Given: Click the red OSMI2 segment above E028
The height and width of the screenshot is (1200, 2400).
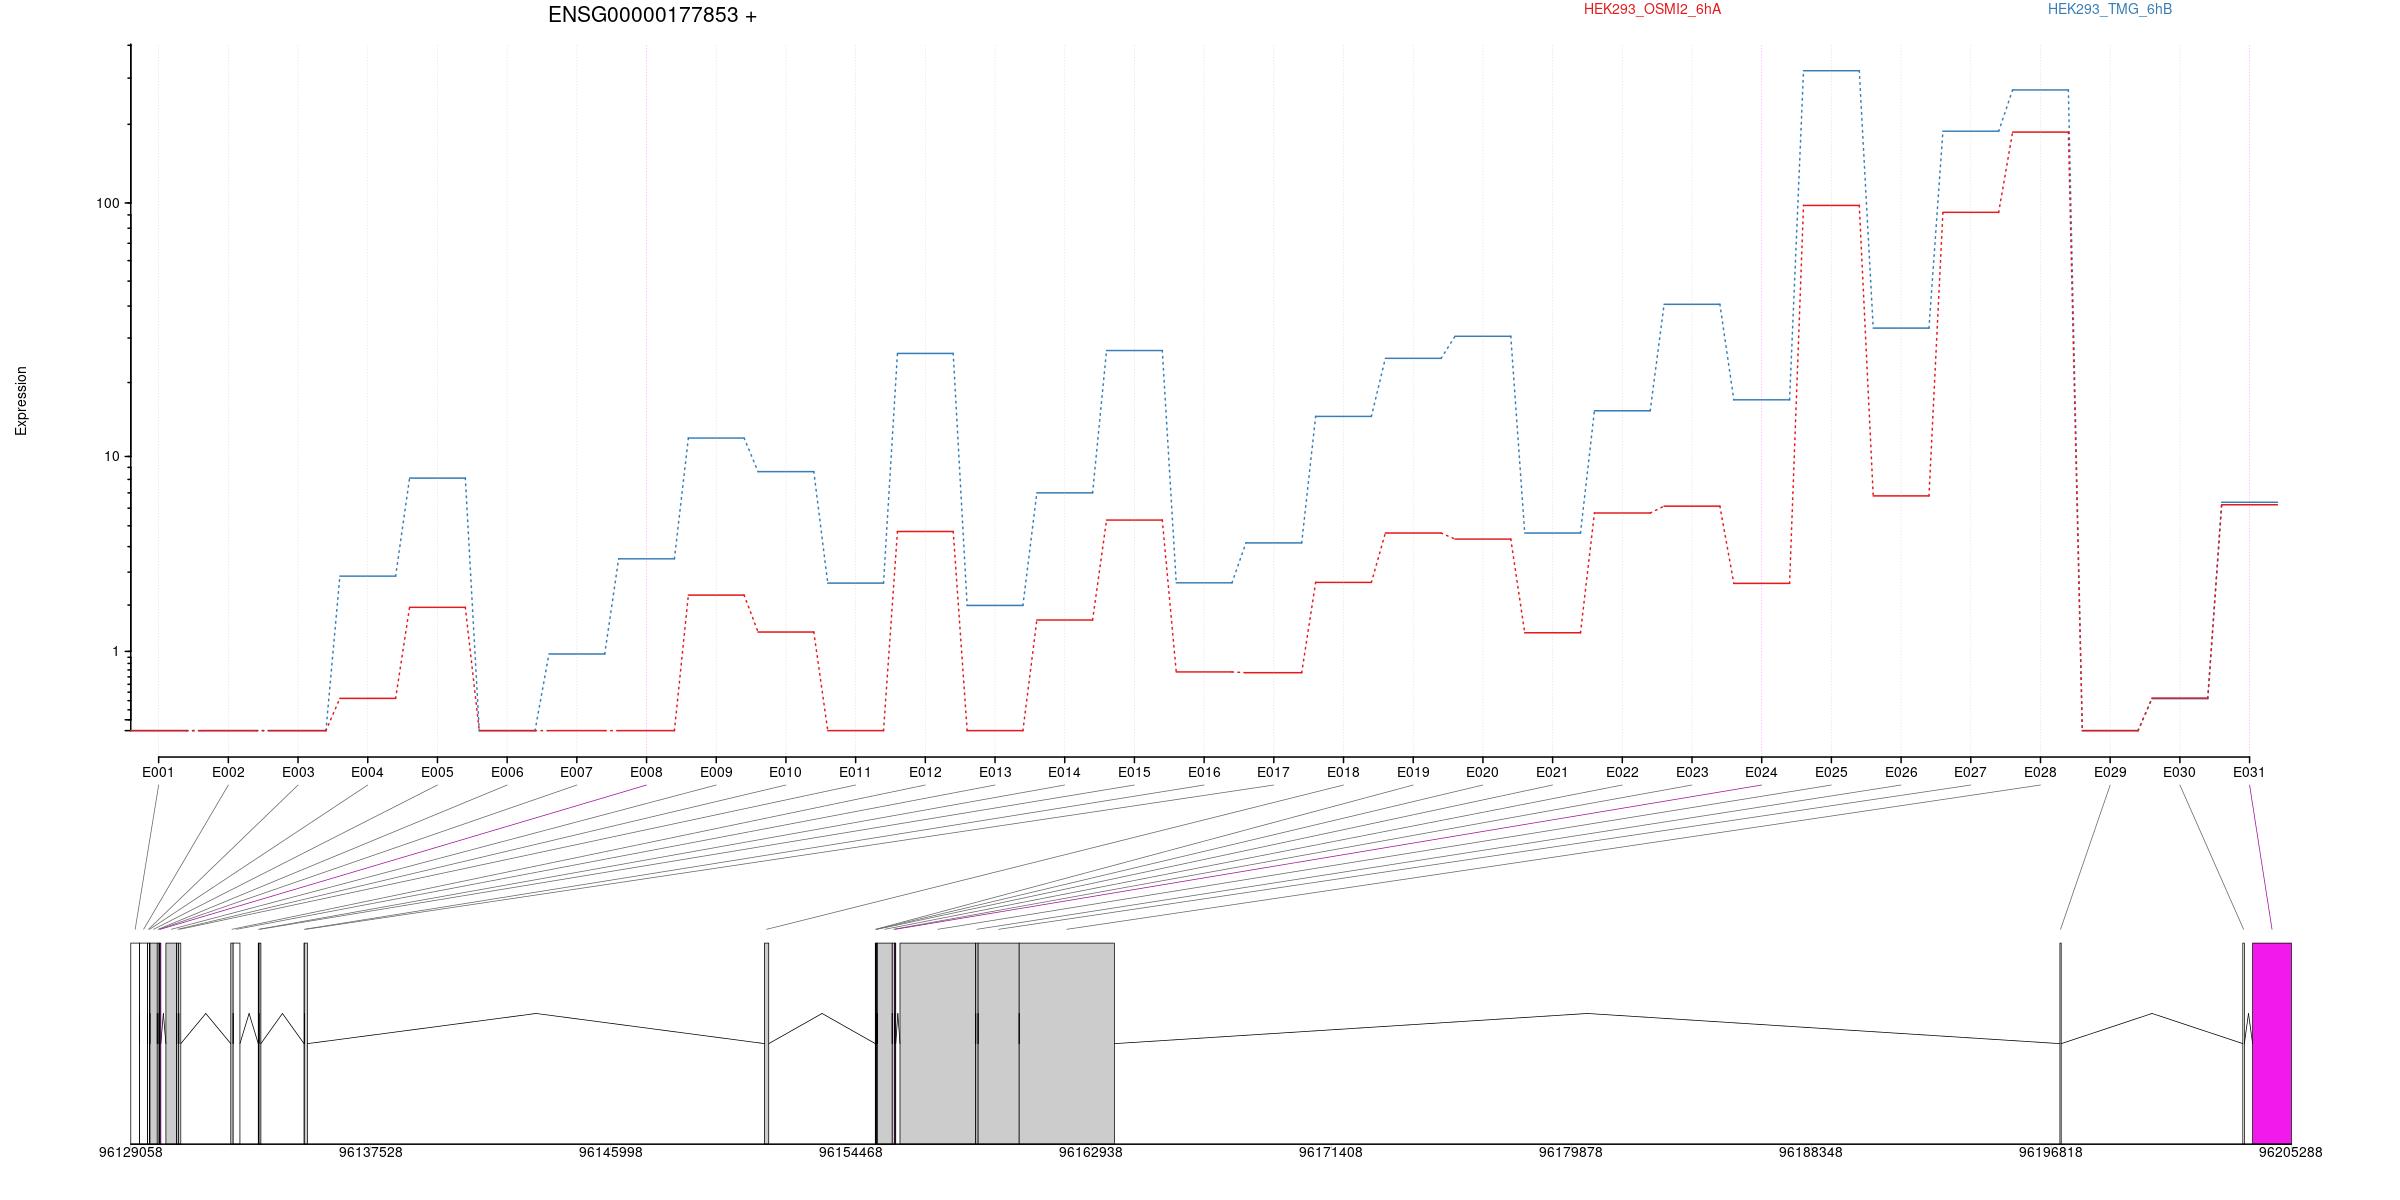Looking at the screenshot, I should [2040, 132].
